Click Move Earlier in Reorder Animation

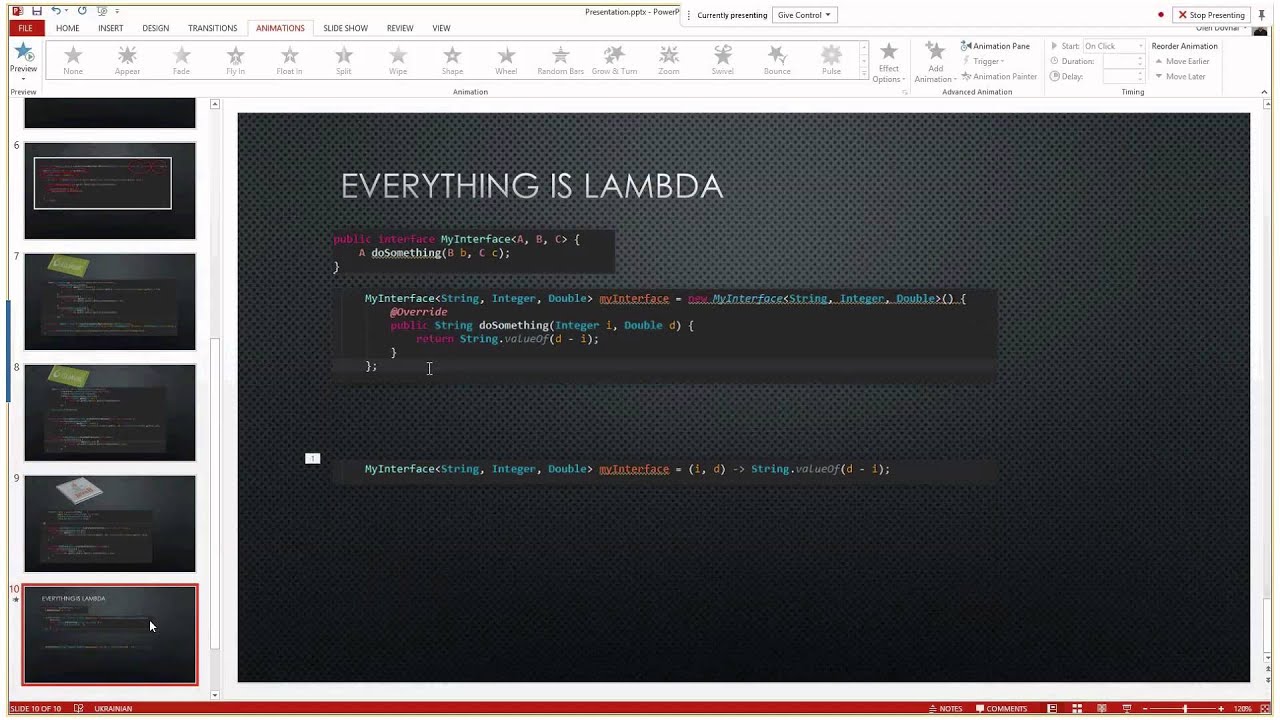1182,61
